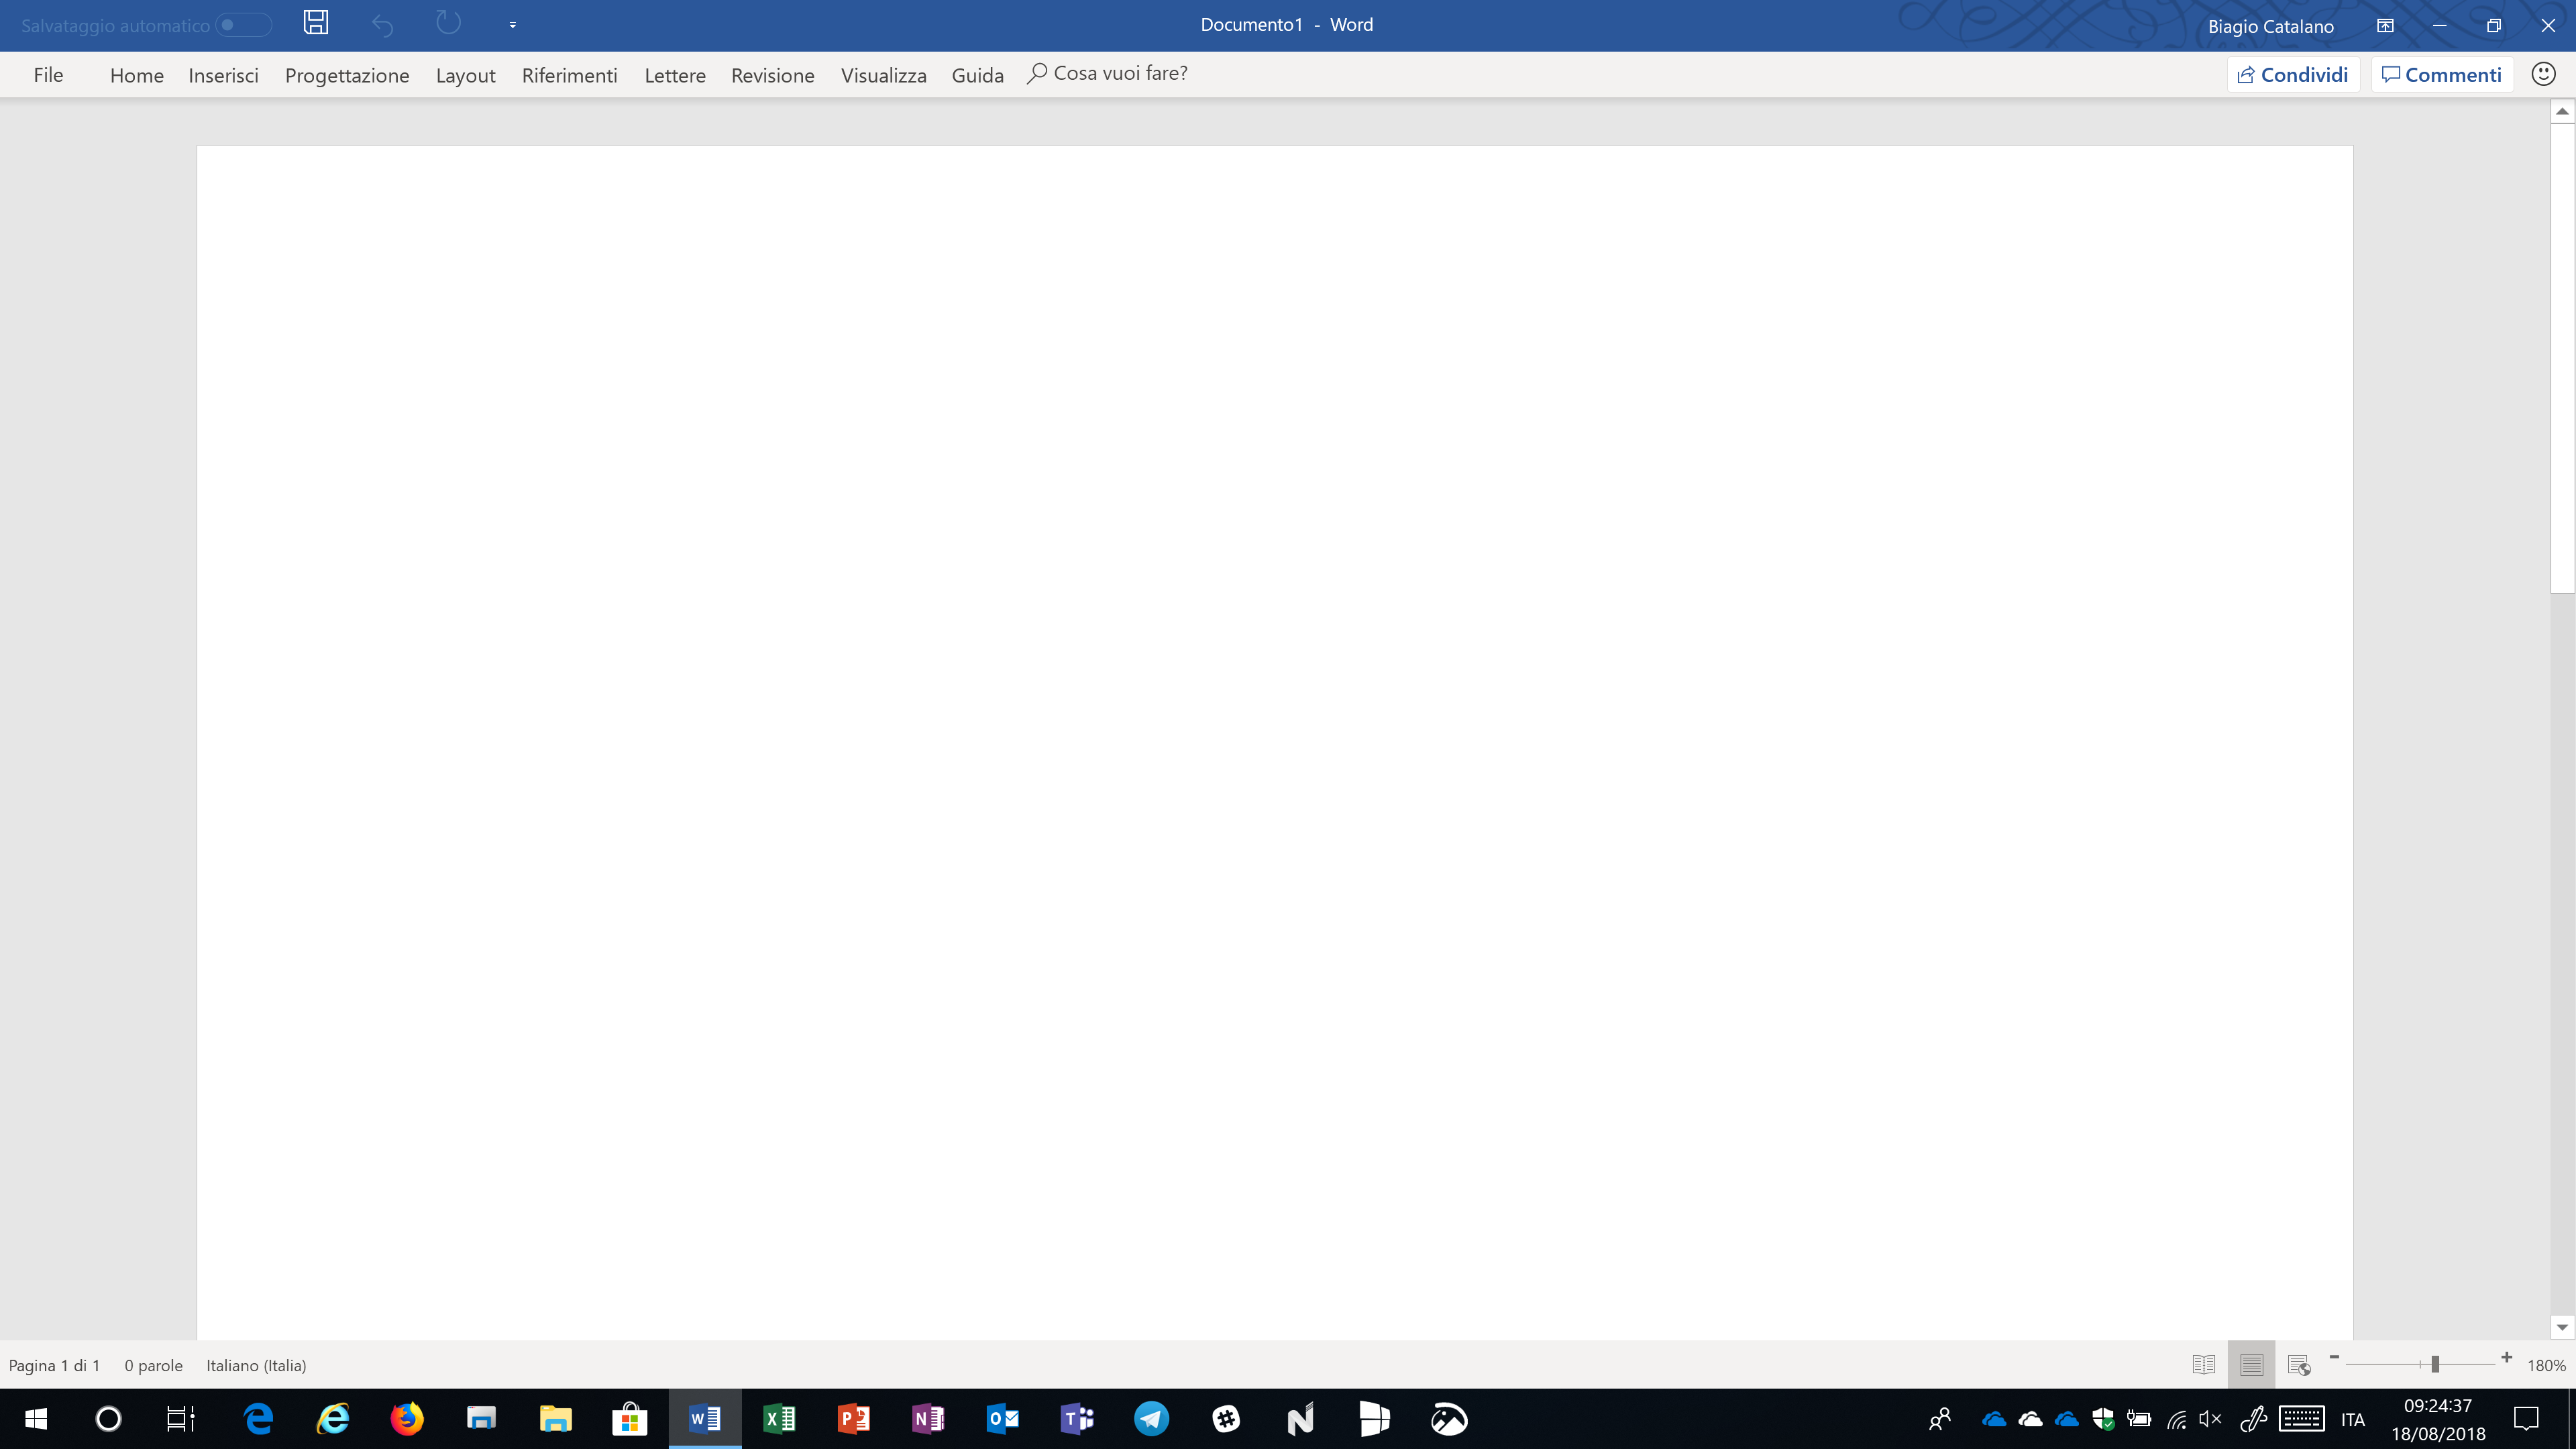Open Microsoft Teams from the taskbar
2576x1449 pixels.
(x=1077, y=1418)
